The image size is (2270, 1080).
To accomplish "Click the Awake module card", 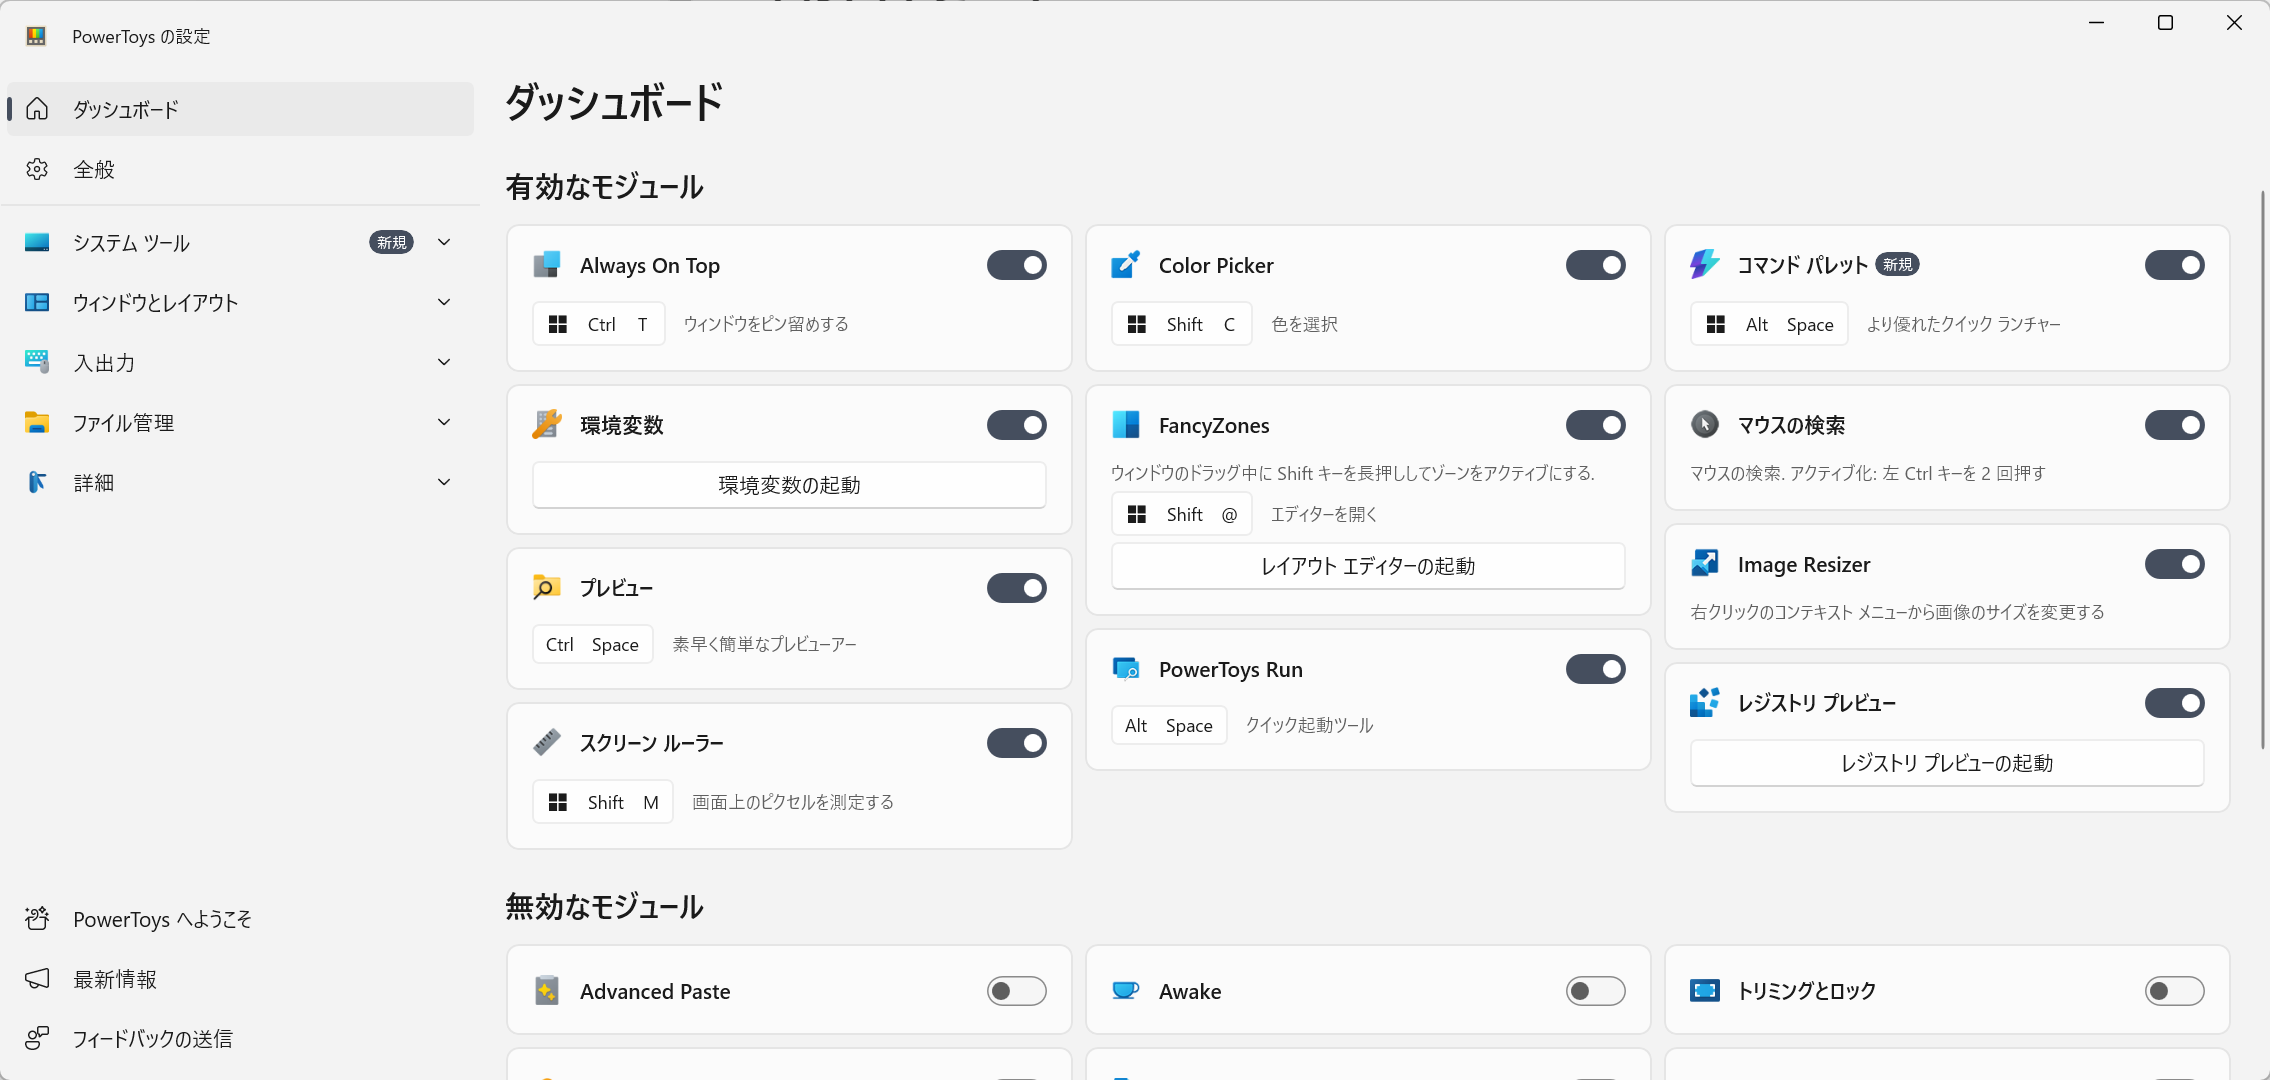I will 1366,990.
